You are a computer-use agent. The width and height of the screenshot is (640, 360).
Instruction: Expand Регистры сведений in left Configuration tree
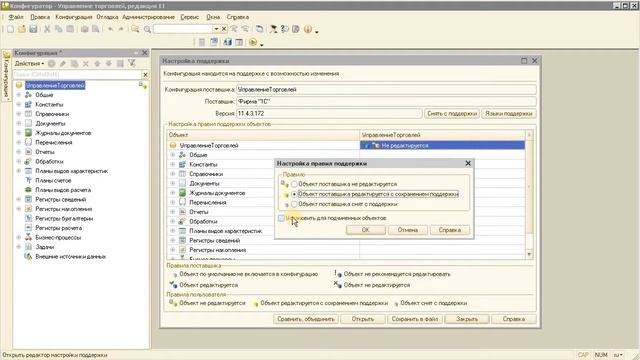[19, 199]
